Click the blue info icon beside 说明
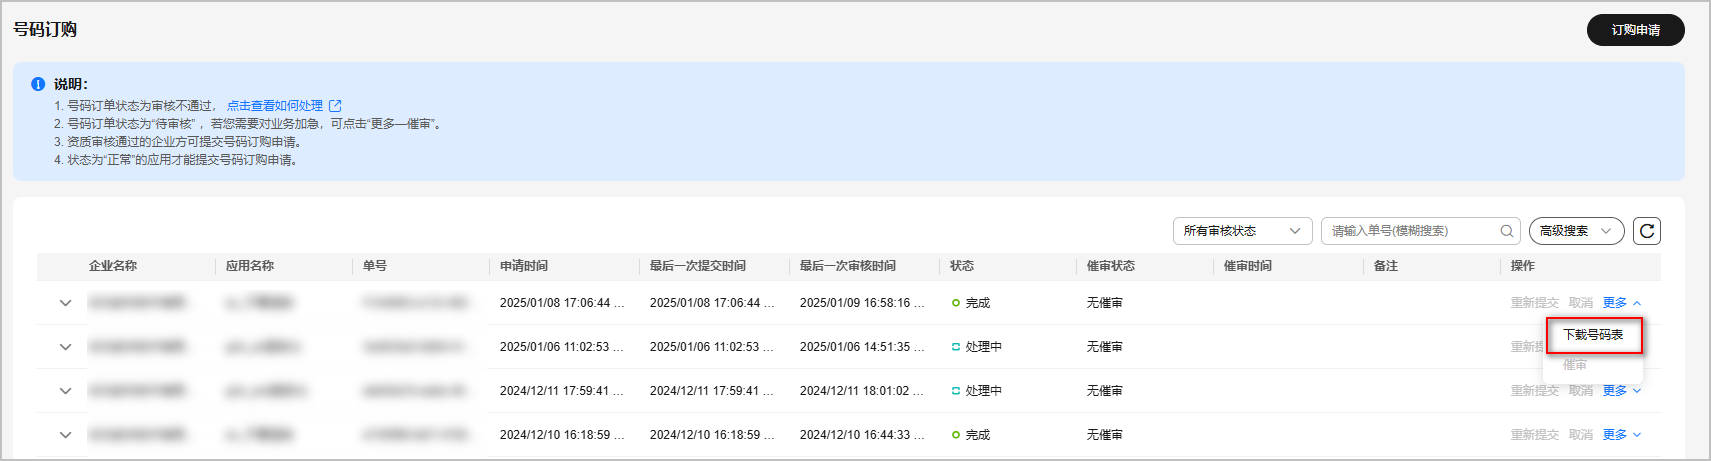The image size is (1711, 461). point(38,84)
